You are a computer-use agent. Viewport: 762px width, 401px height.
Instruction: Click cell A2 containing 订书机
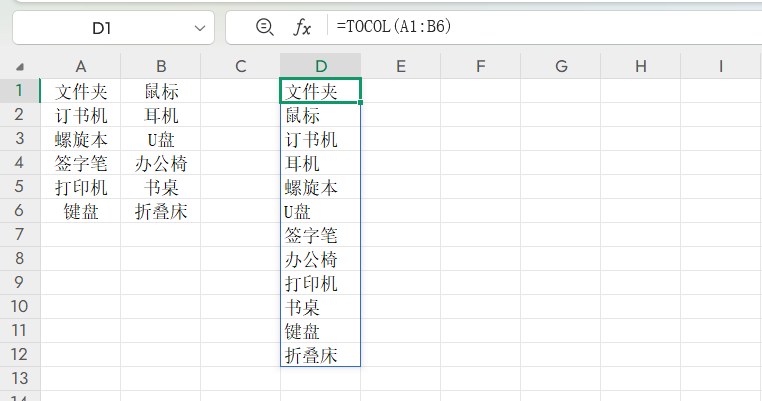[81, 115]
